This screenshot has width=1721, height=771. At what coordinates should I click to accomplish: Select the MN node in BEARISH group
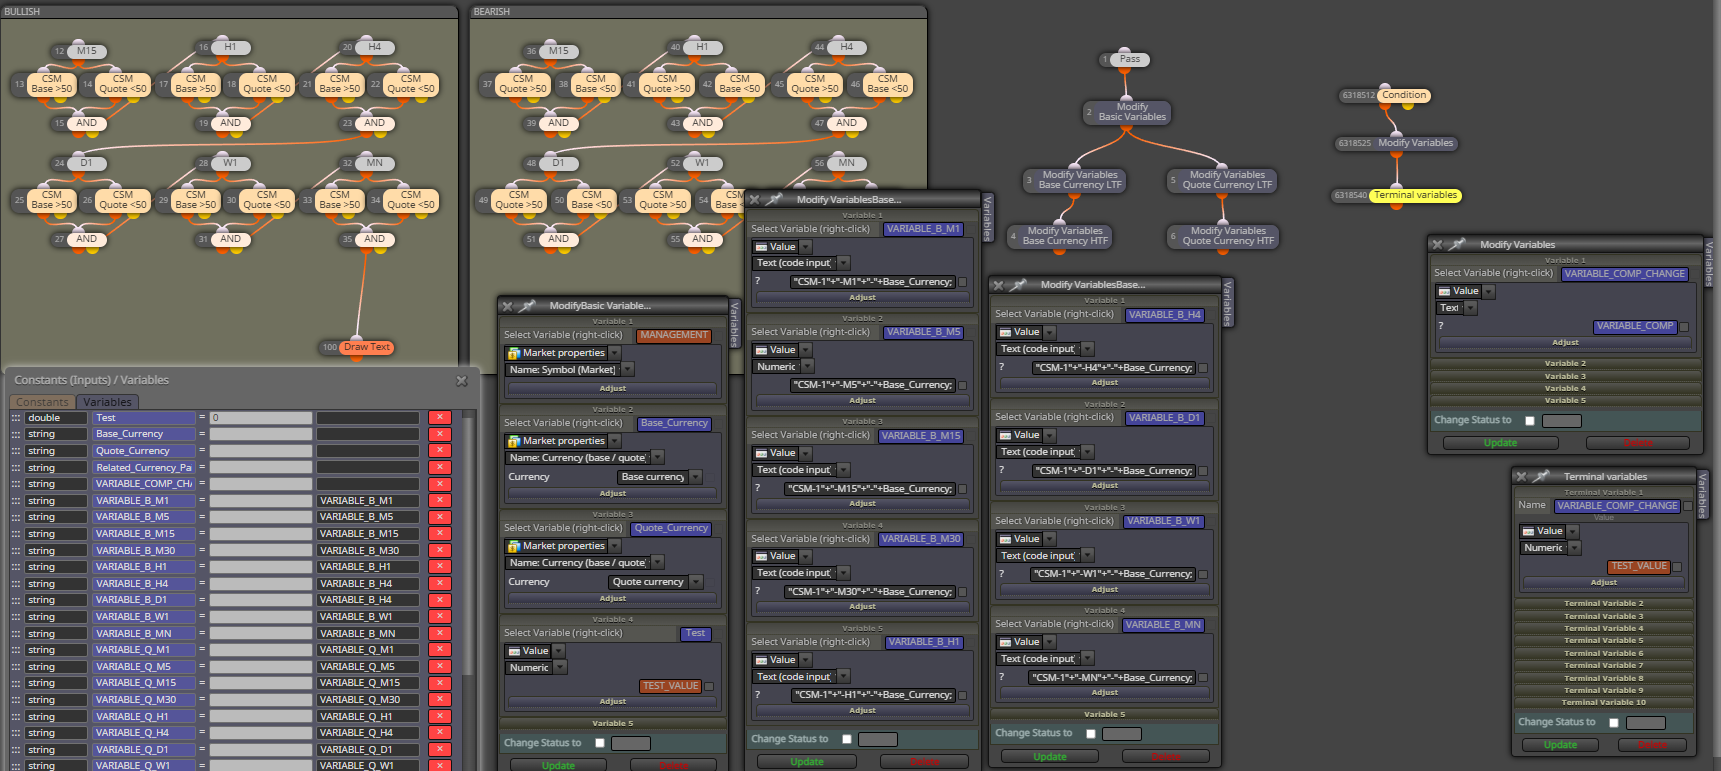[x=846, y=163]
